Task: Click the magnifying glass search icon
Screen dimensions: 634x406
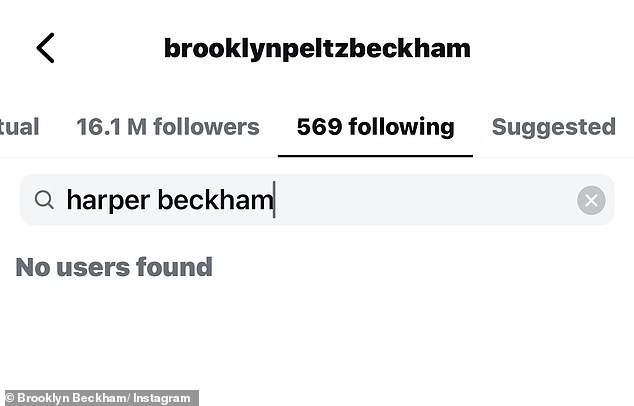Action: pos(43,200)
